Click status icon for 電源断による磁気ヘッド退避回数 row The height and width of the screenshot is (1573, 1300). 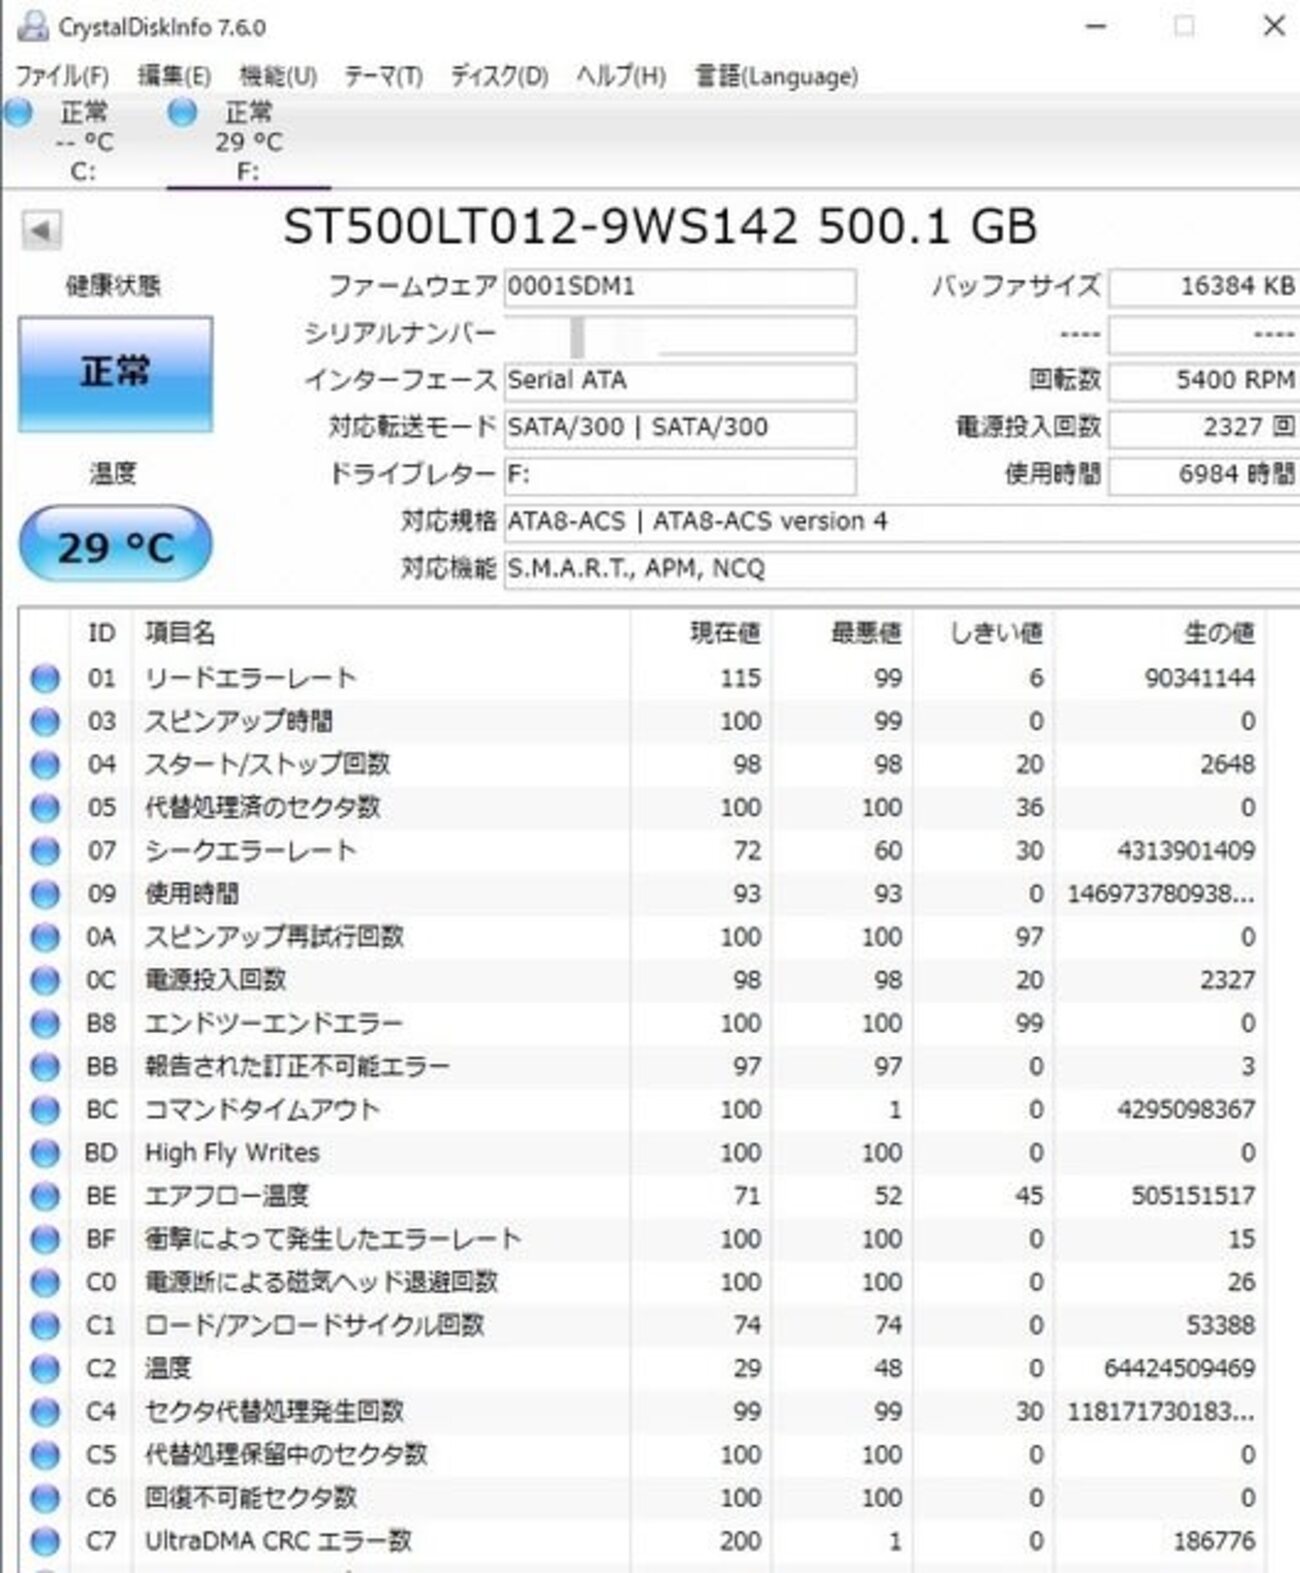45,1282
